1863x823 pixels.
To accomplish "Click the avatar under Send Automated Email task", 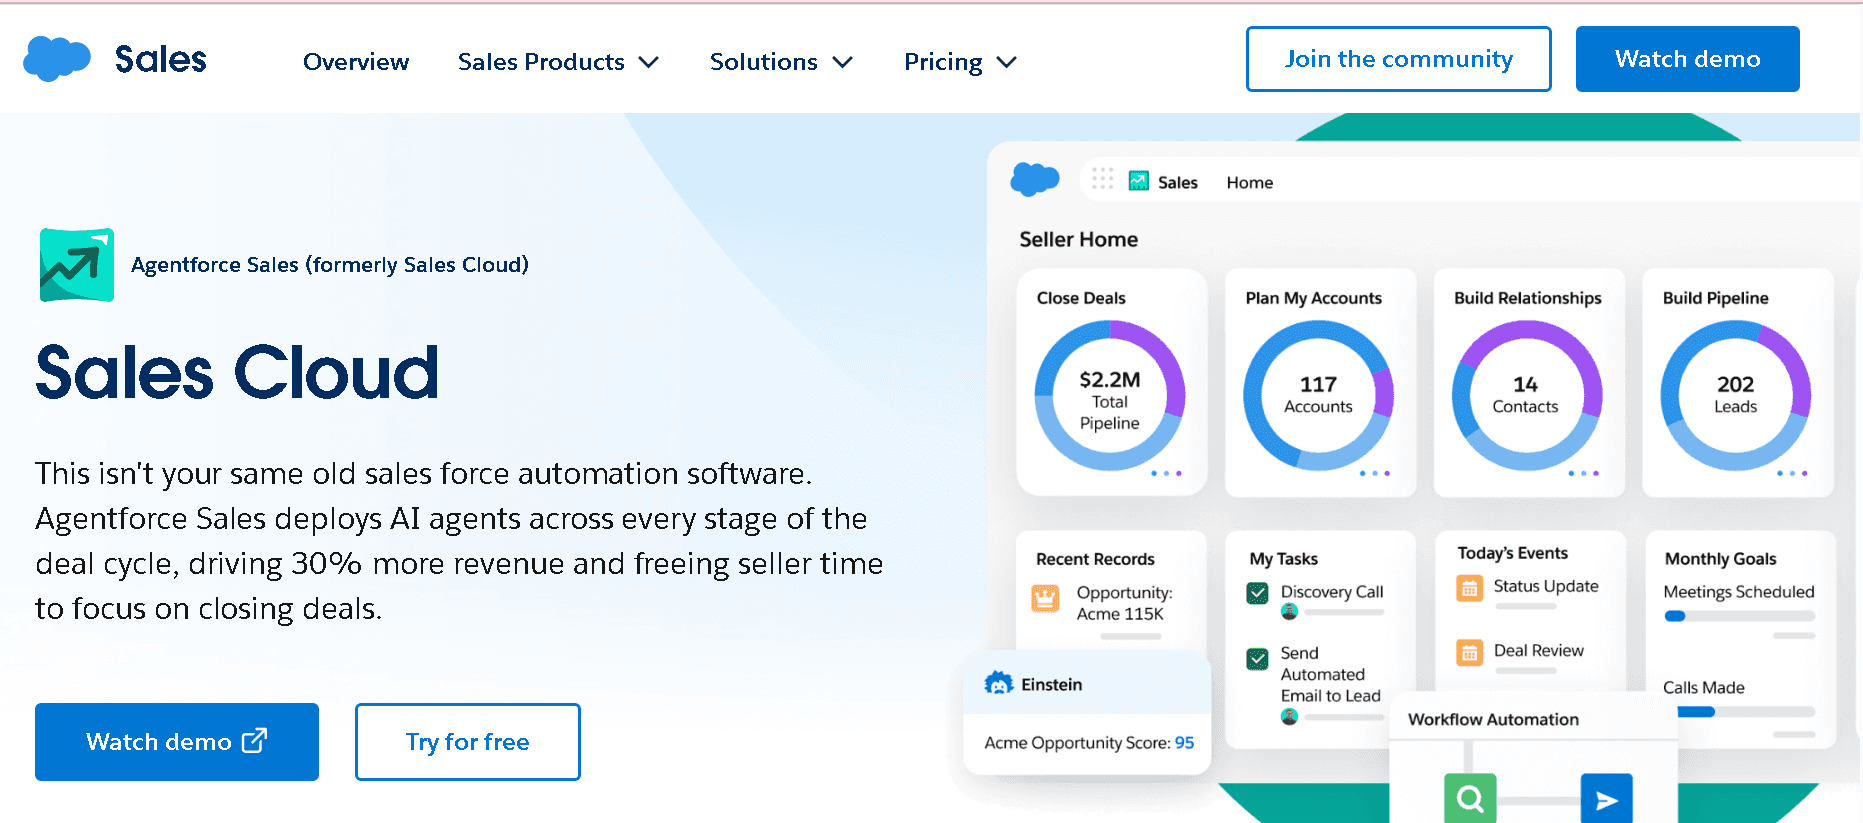I will [1289, 716].
